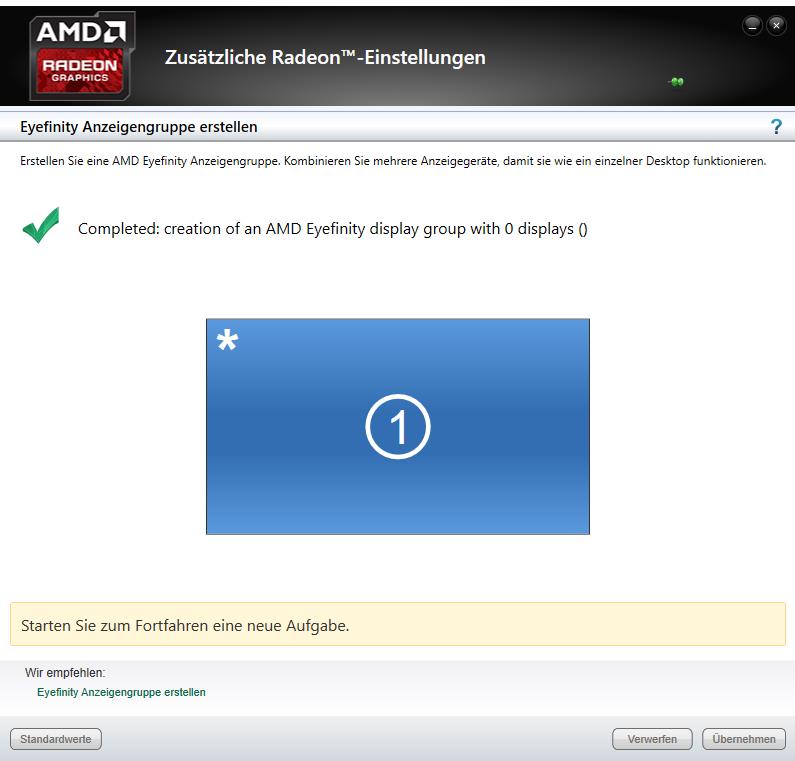The image size is (795, 761).
Task: Close the Radeon settings window
Action: (776, 25)
